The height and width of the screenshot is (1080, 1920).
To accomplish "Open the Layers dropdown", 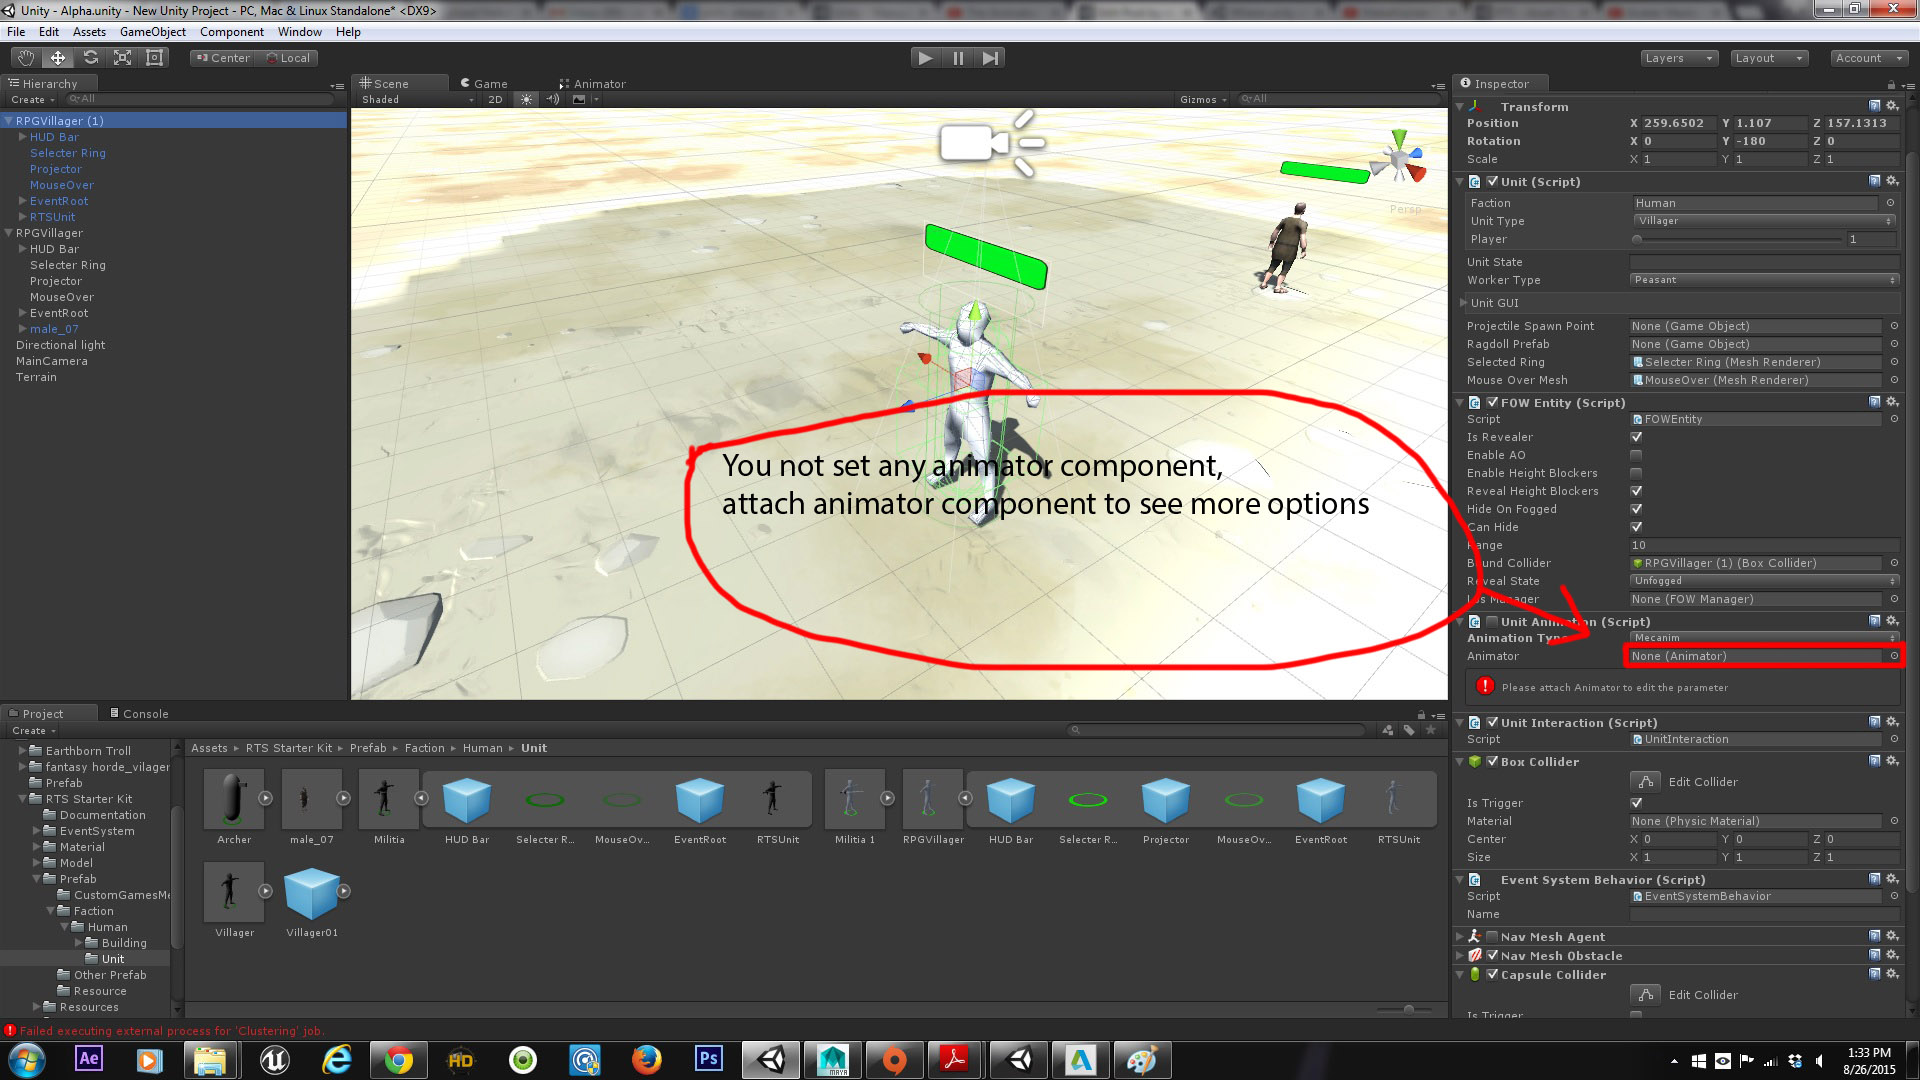I will (1678, 58).
